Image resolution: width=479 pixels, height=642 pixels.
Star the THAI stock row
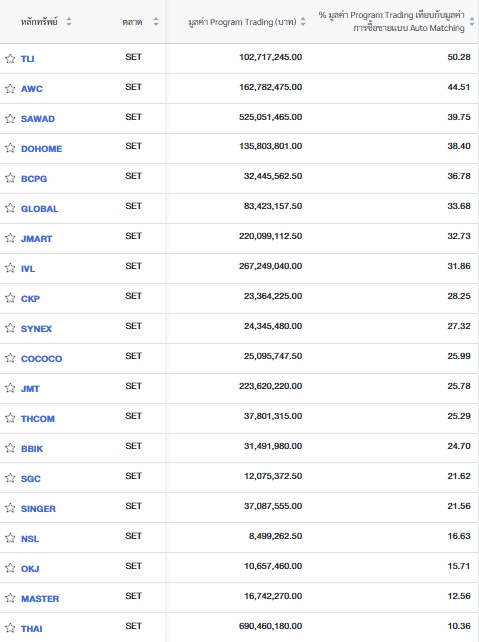tap(10, 628)
